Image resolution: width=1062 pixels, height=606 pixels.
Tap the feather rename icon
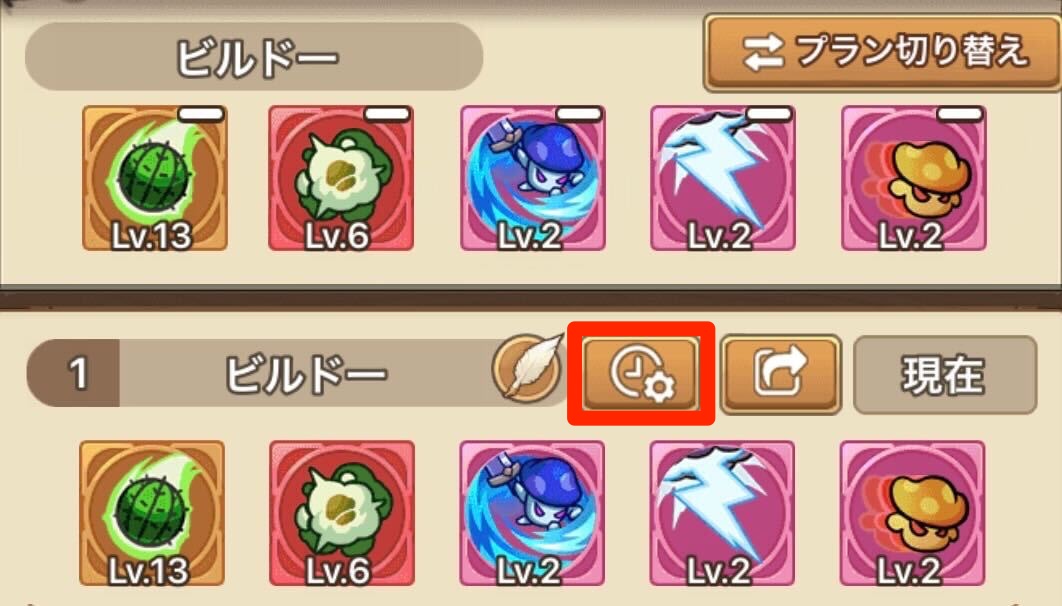tap(527, 366)
